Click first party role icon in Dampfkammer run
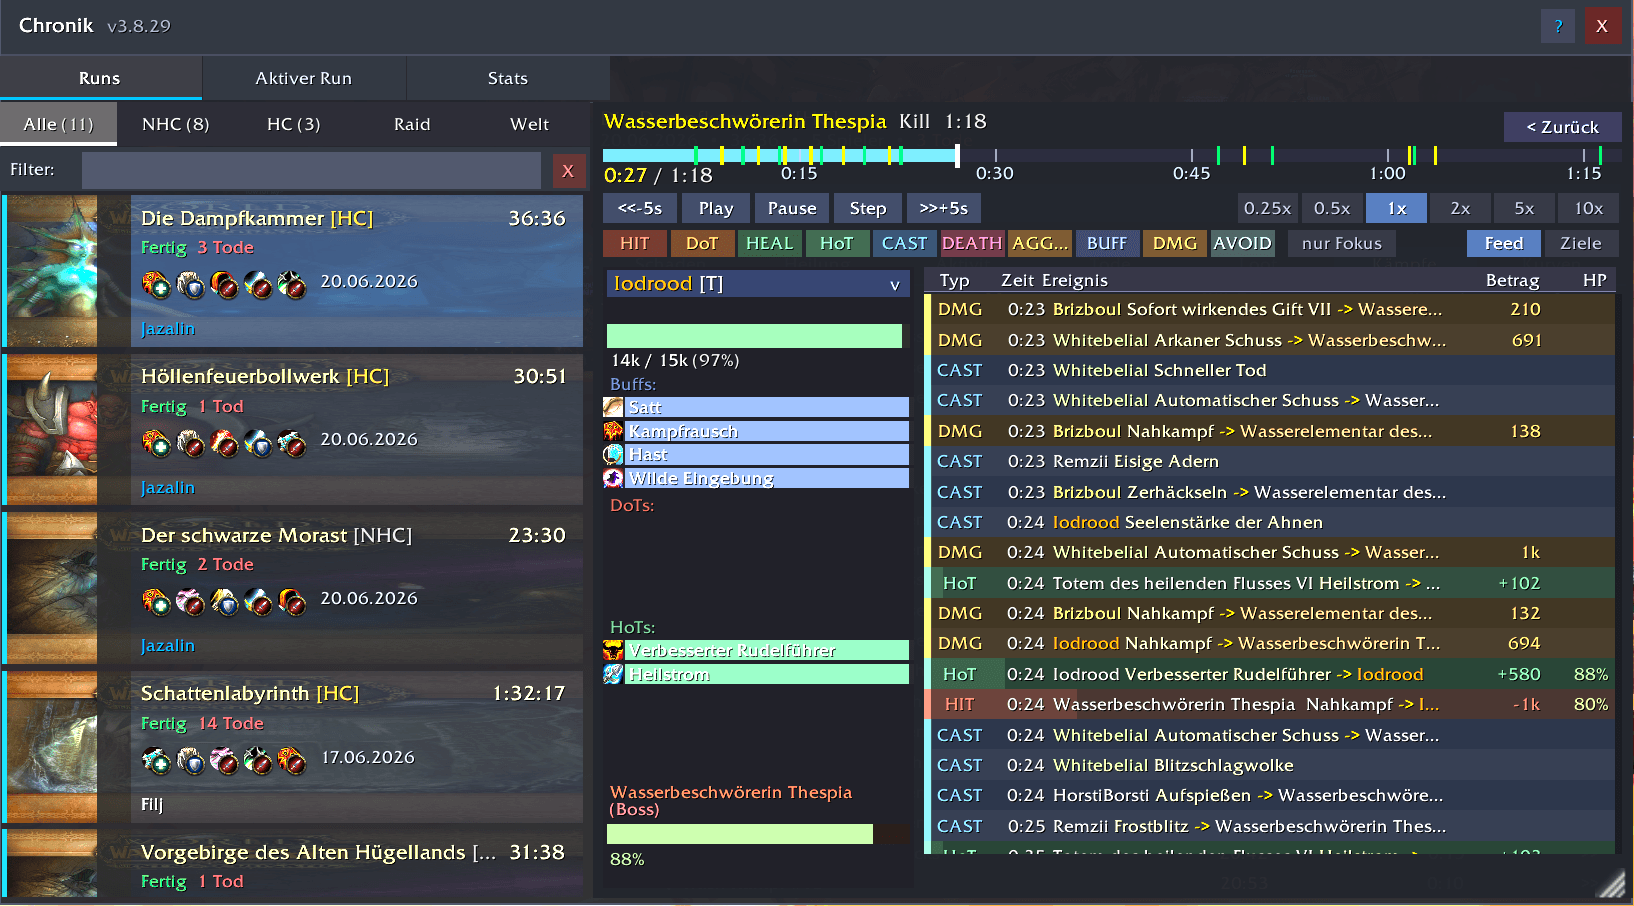Viewport: 1634px width, 906px height. click(x=157, y=285)
